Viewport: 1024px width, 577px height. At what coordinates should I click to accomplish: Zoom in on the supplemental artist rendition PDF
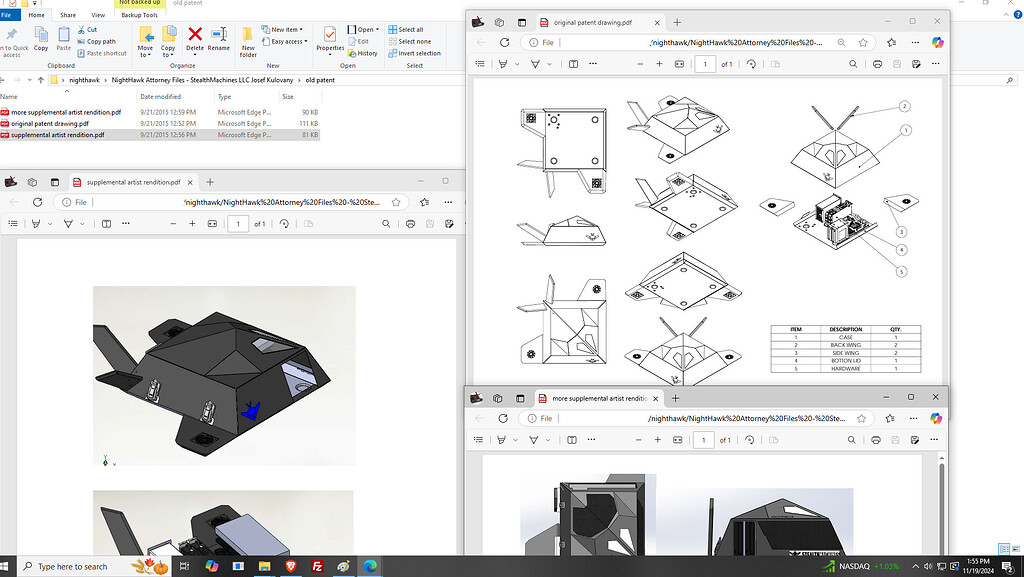(x=193, y=224)
